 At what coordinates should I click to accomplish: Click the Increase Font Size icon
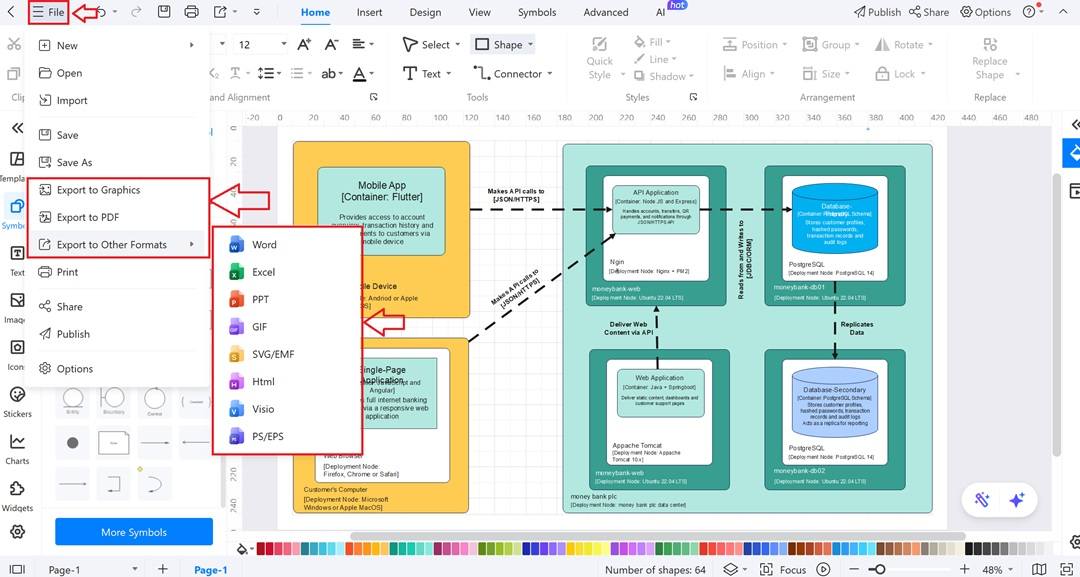click(x=303, y=45)
